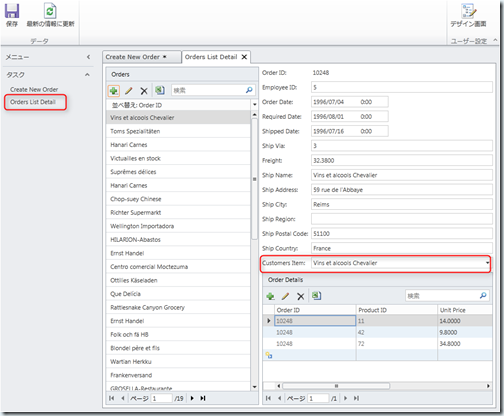Select Que Delícia order row
Image resolution: width=504 pixels, height=416 pixels.
(178, 294)
